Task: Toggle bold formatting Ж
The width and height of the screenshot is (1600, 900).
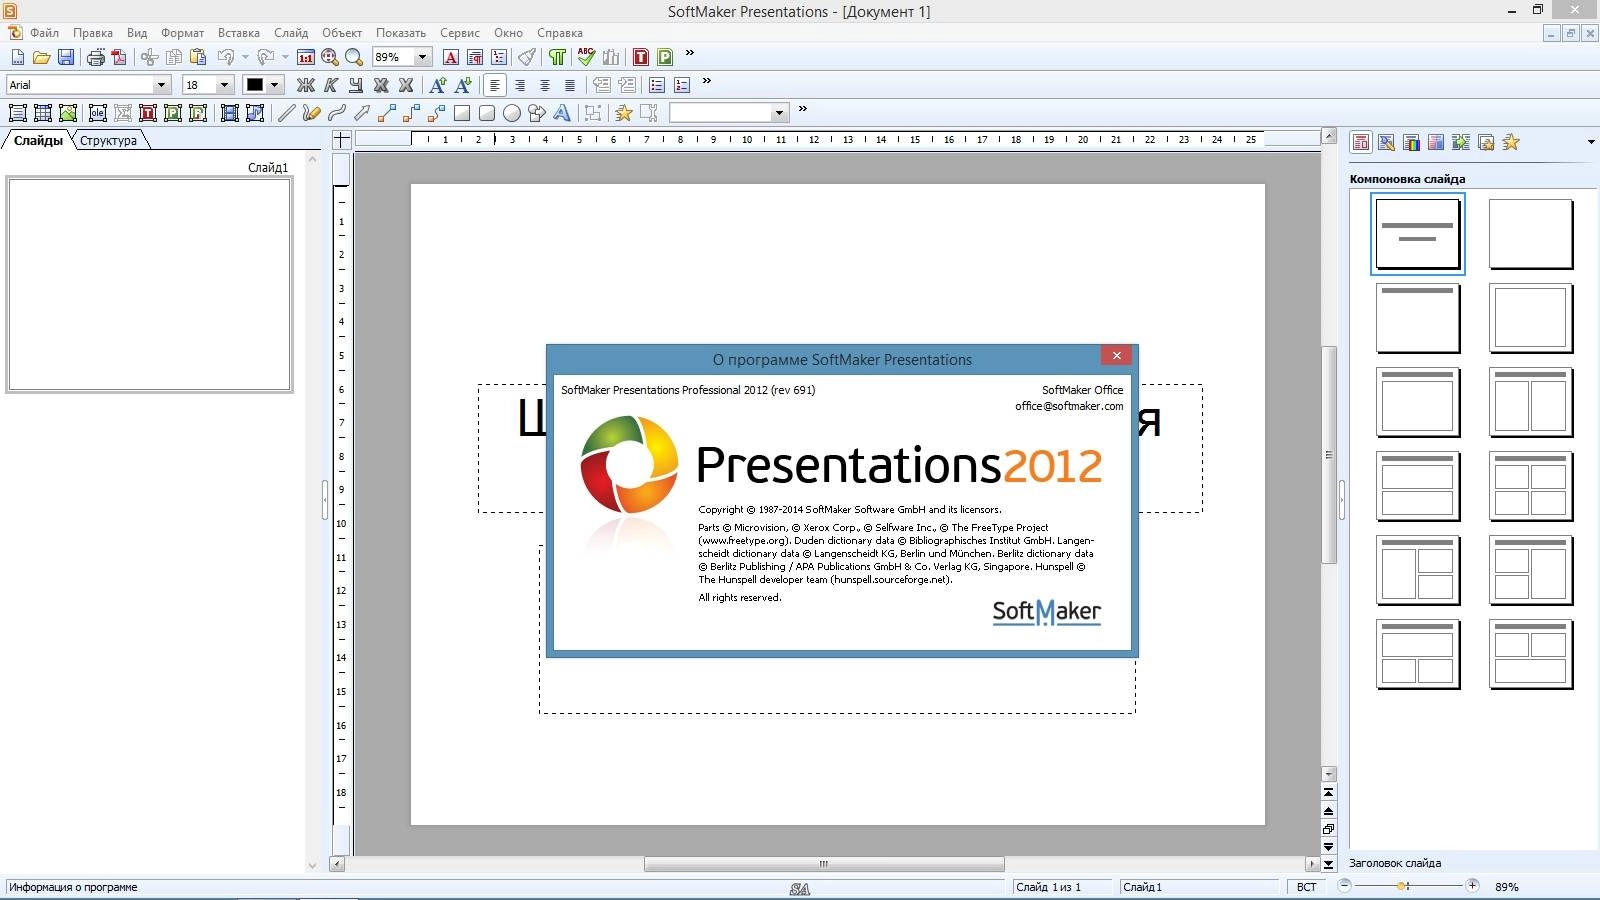Action: tap(306, 85)
